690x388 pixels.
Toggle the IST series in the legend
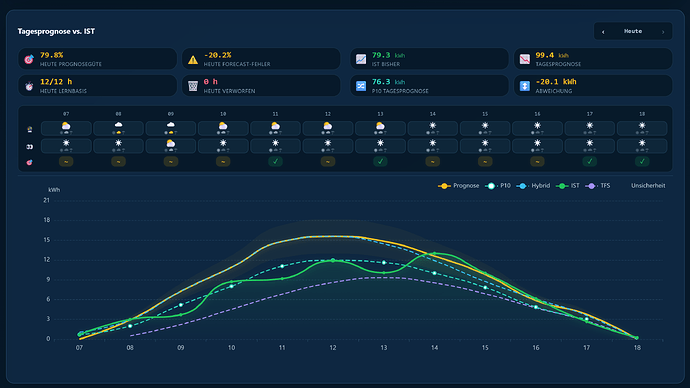(568, 186)
